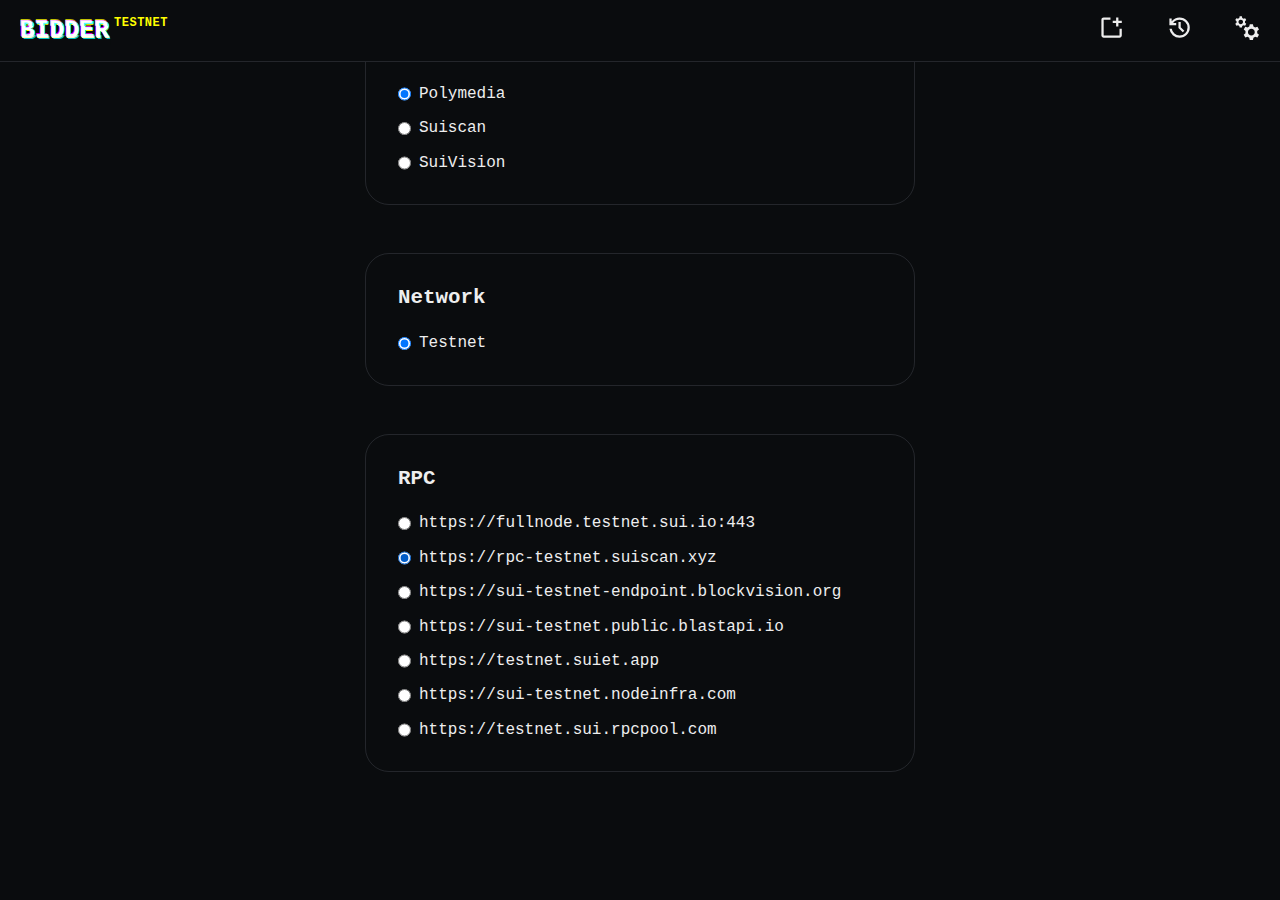Image resolution: width=1280 pixels, height=900 pixels.
Task: Select Suiscan explorer option
Action: 405,128
